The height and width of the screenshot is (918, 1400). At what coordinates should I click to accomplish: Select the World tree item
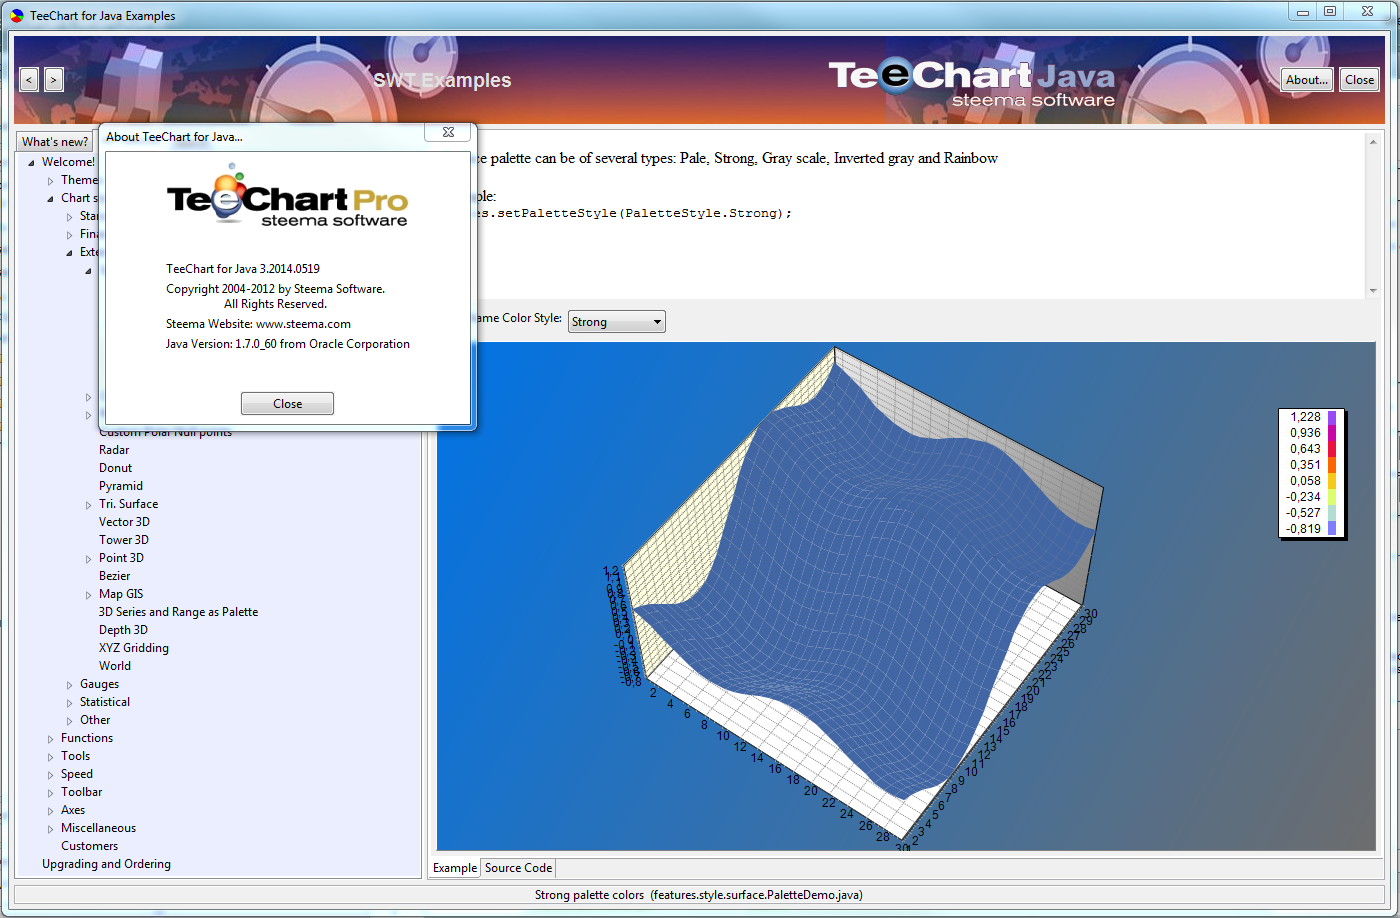pos(115,666)
